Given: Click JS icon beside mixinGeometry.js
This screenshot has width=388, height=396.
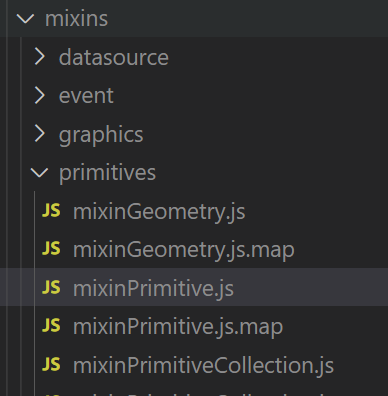Looking at the screenshot, I should tap(51, 211).
